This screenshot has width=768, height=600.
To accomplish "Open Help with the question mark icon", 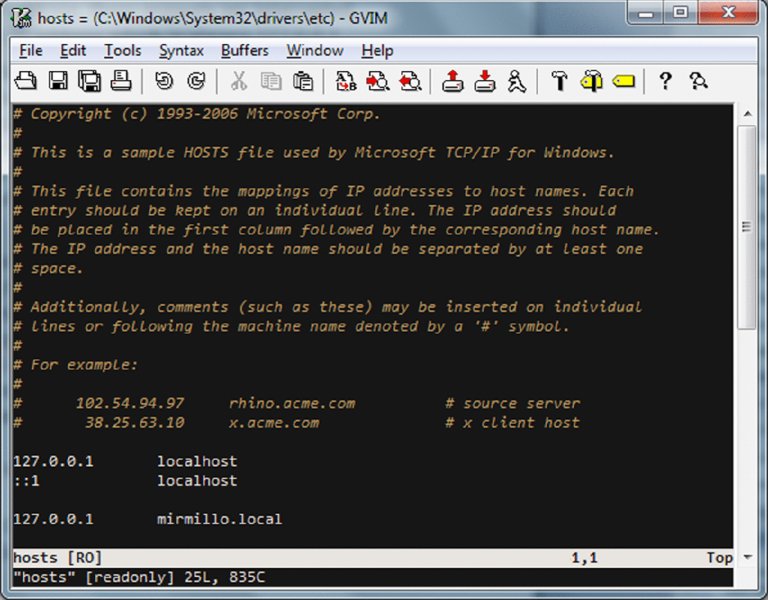I will [665, 81].
